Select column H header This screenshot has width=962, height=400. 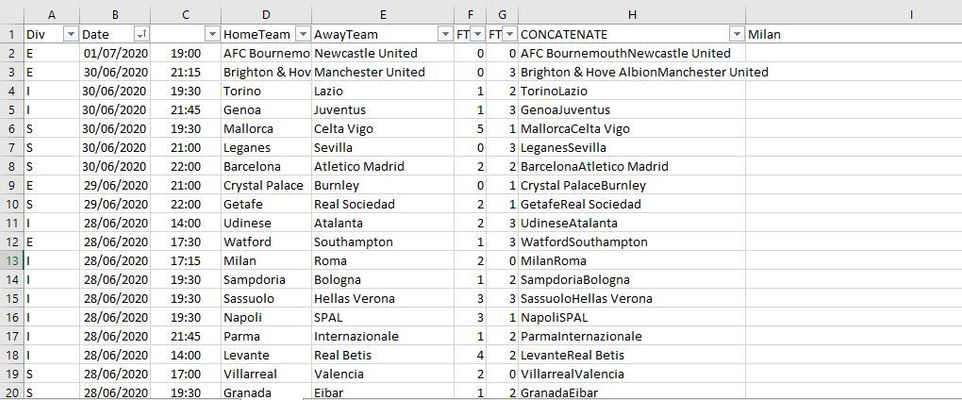(x=632, y=14)
